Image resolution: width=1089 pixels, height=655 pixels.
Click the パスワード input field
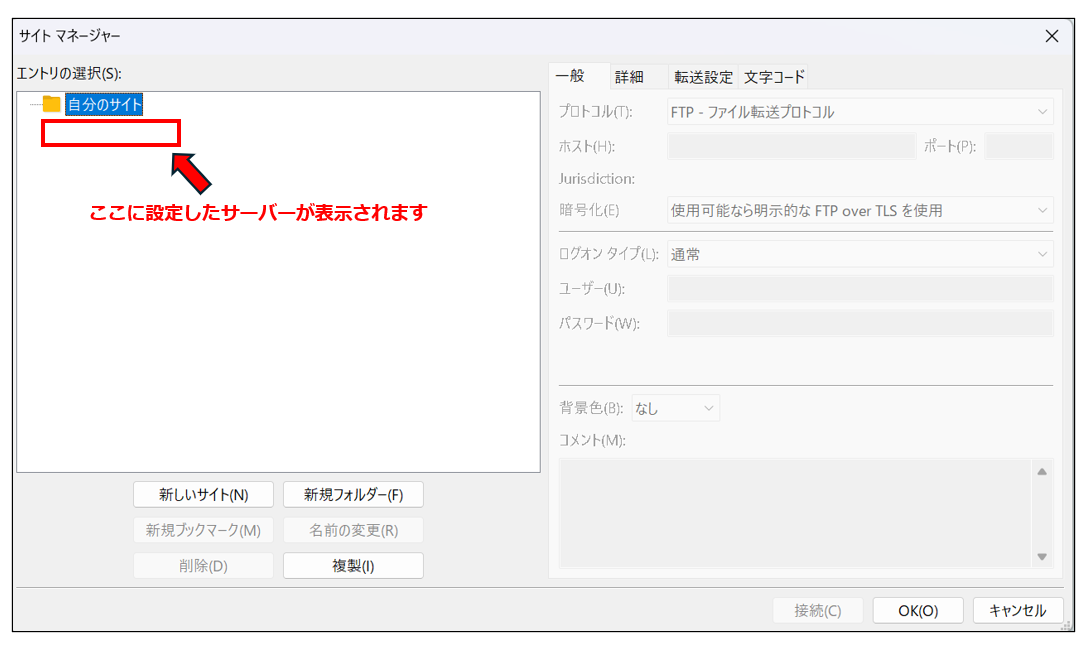click(860, 324)
